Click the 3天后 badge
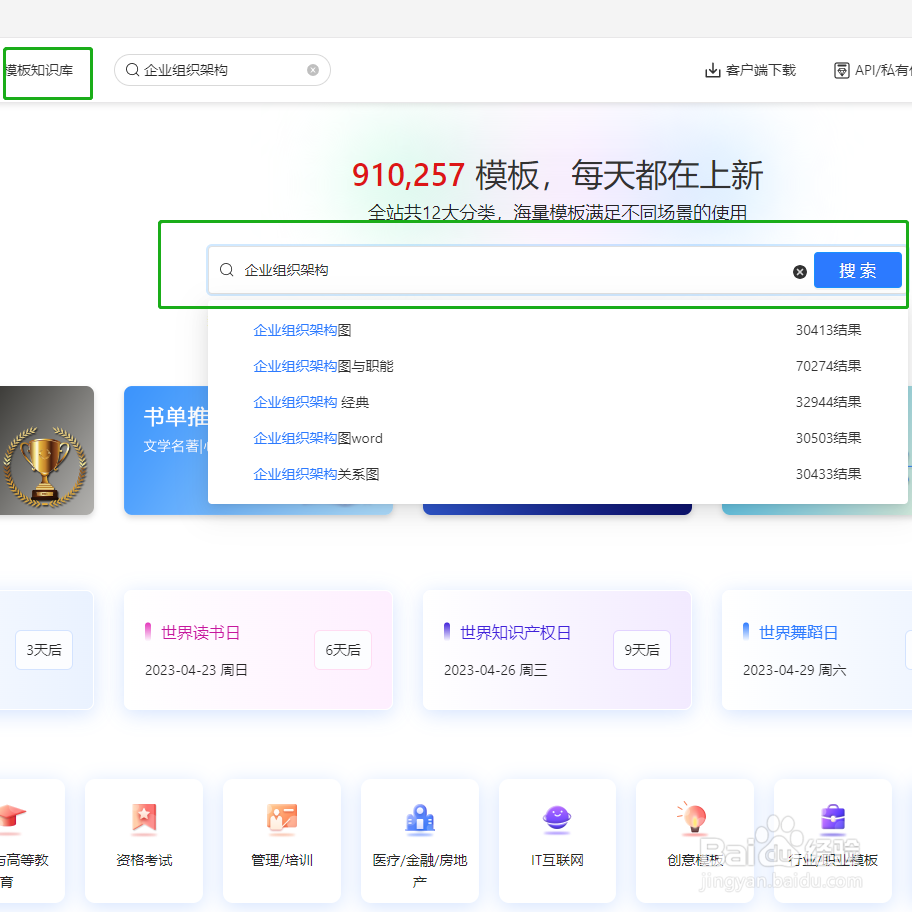Image resolution: width=912 pixels, height=912 pixels. 44,650
